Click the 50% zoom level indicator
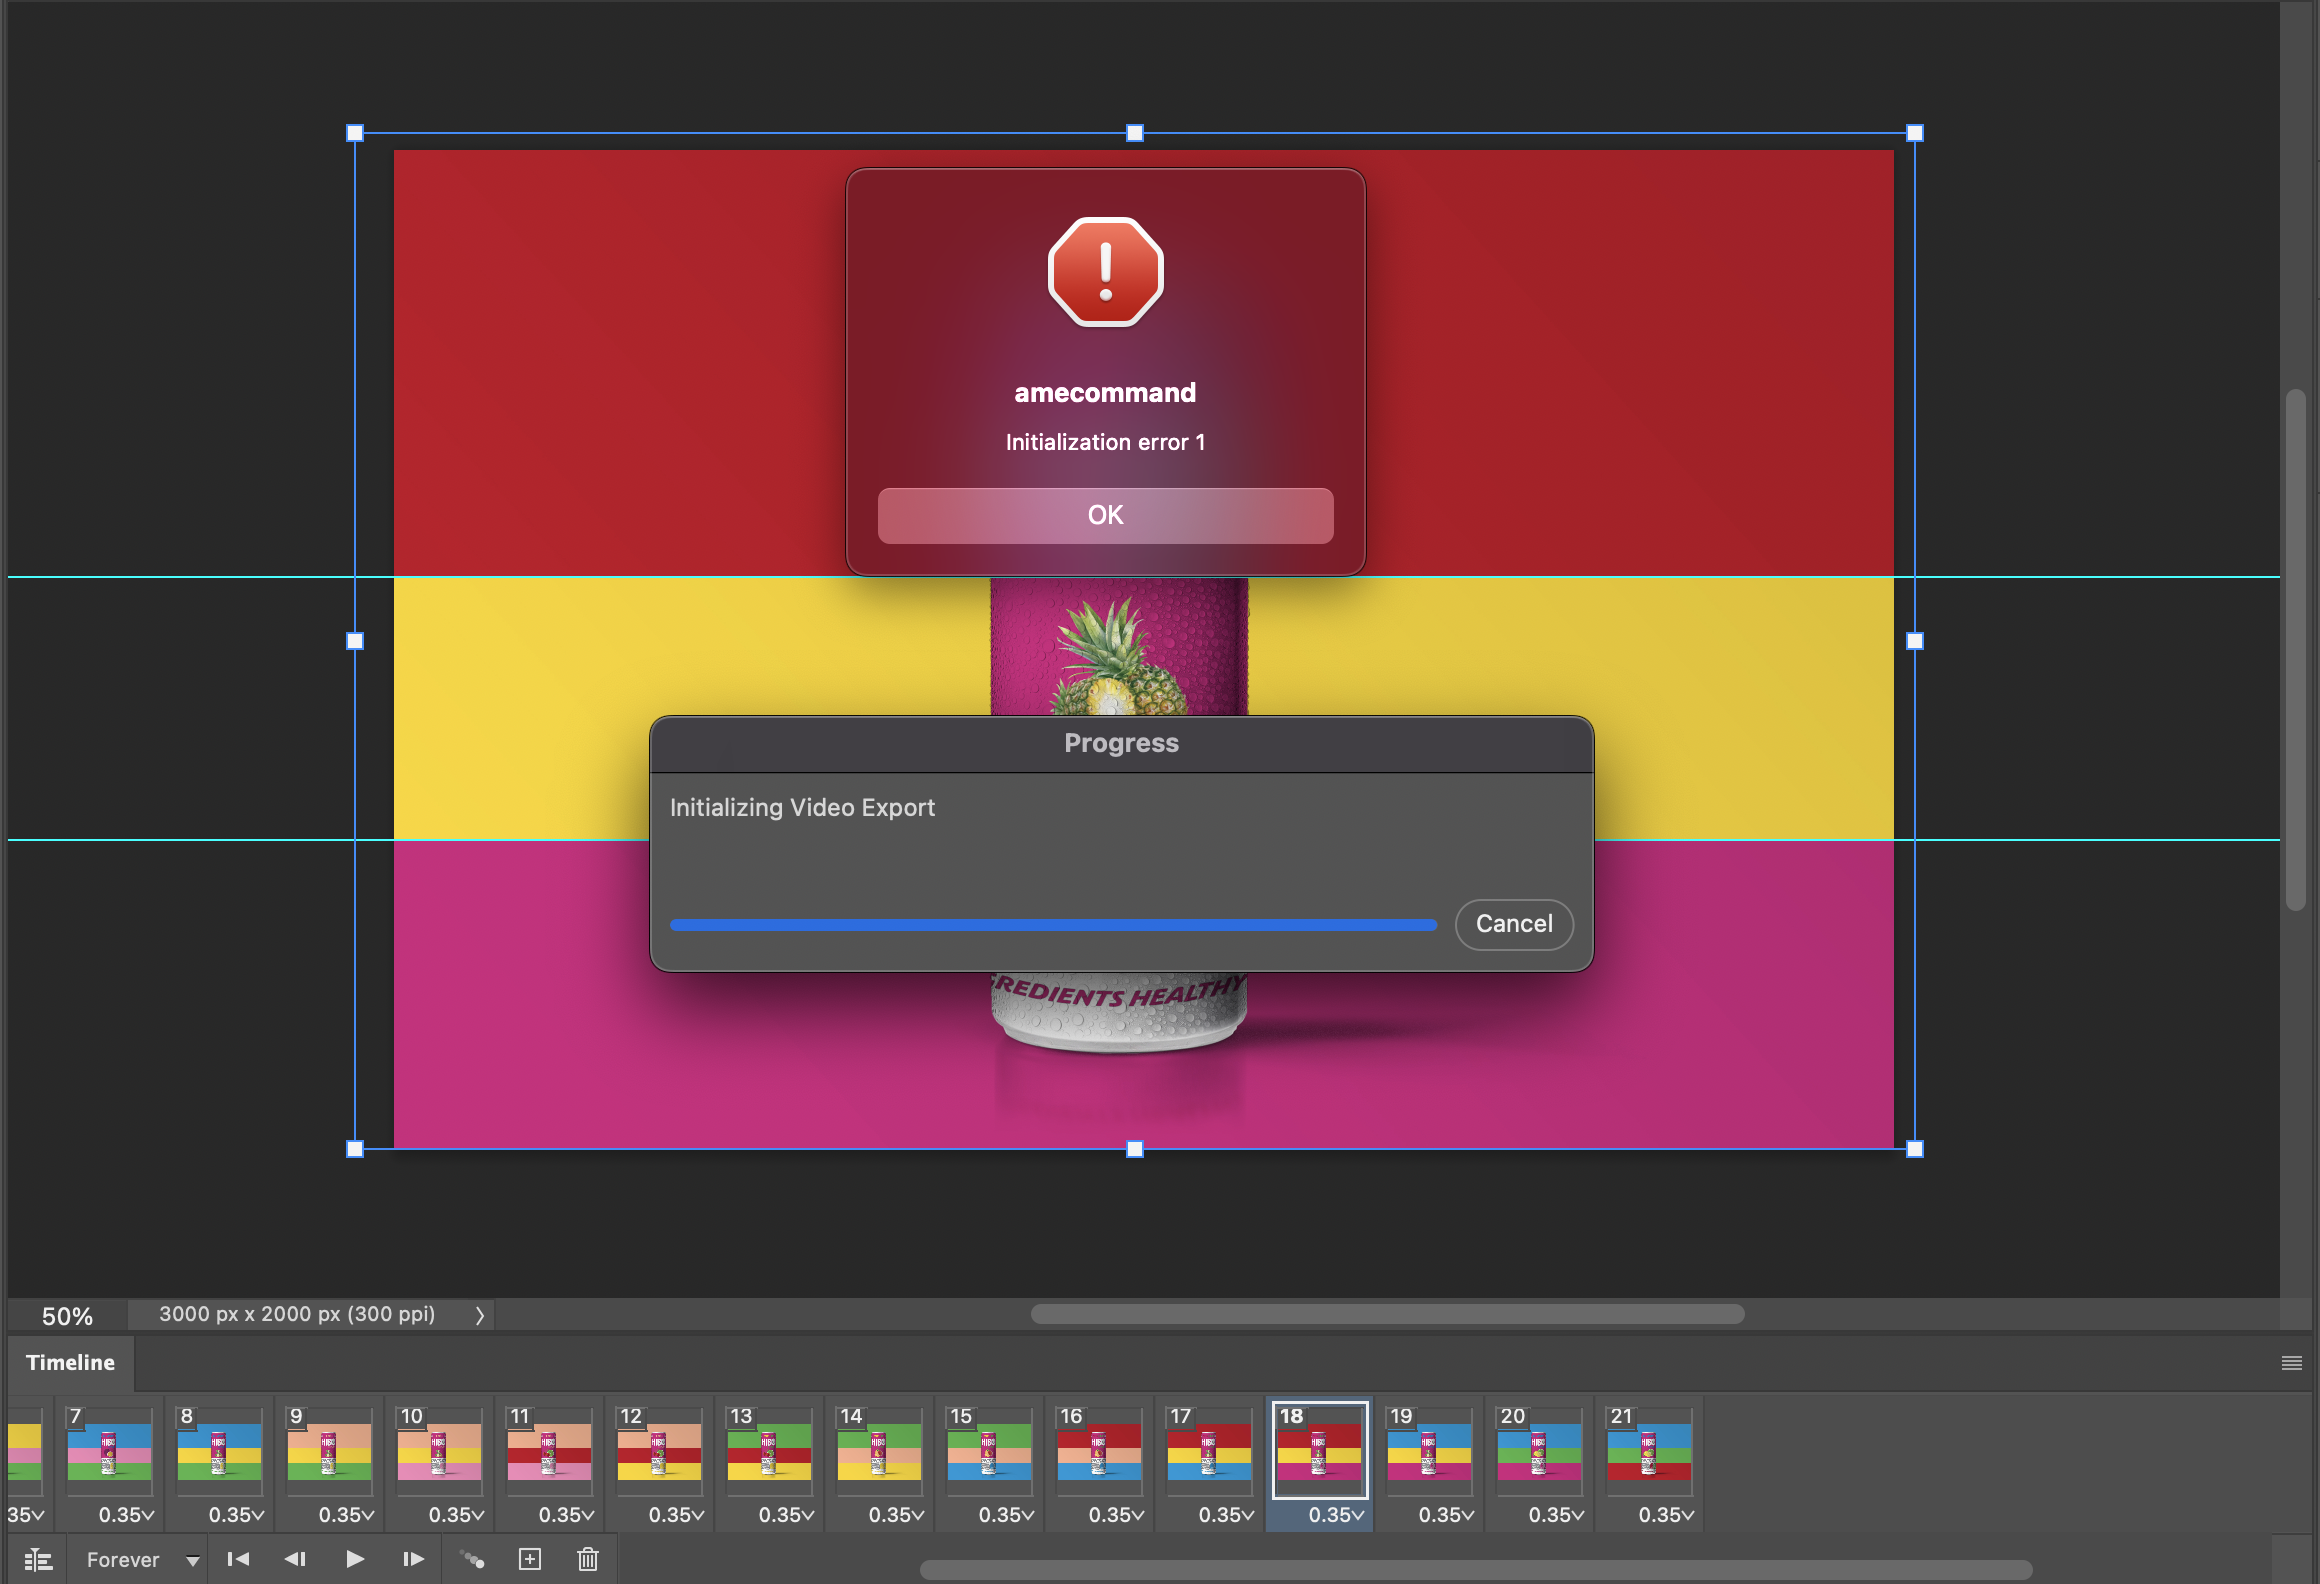 [x=66, y=1314]
